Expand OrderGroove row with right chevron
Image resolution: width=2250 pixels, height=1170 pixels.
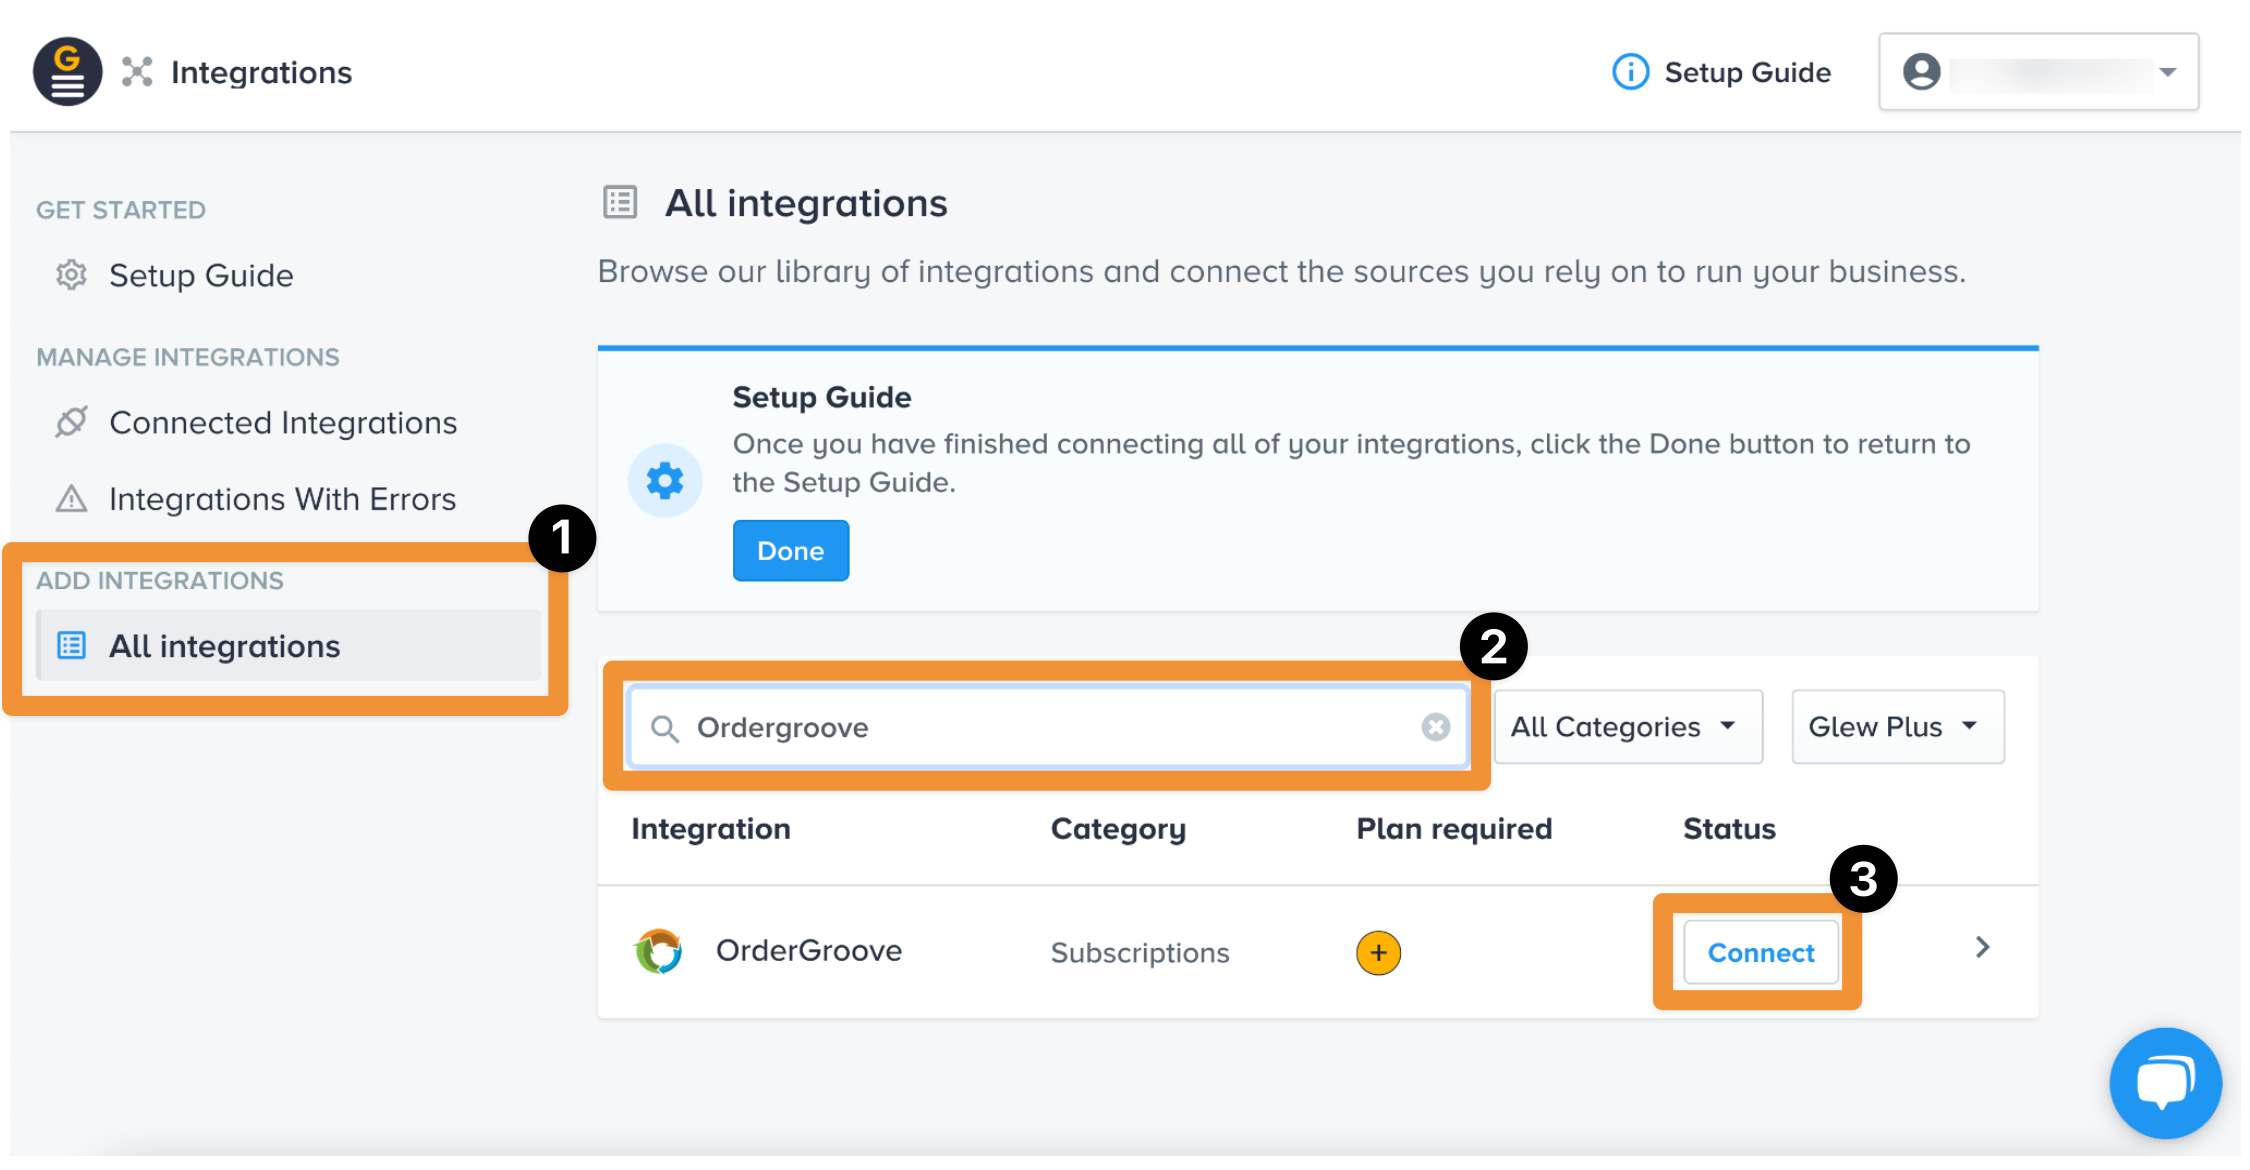coord(1983,947)
